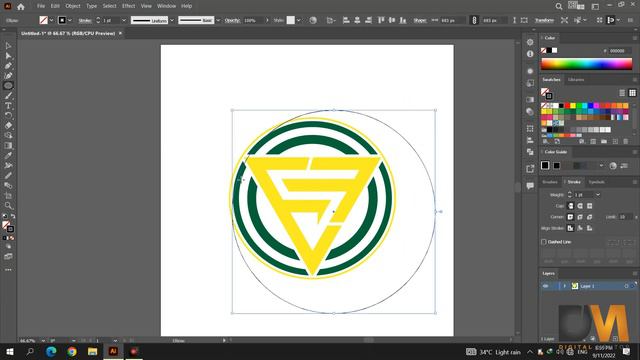
Task: Open the search icon in title bar
Action: coord(559,7)
